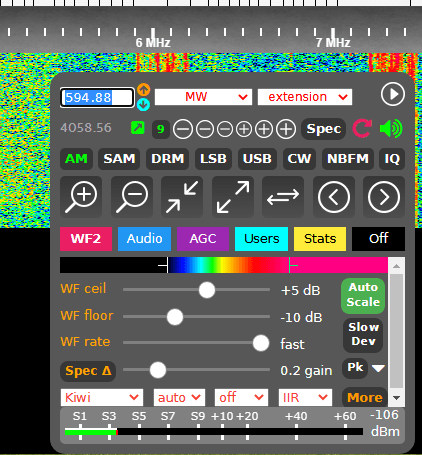Screen dimensions: 422x455
Task: Select AM demodulation mode
Action: tap(76, 159)
